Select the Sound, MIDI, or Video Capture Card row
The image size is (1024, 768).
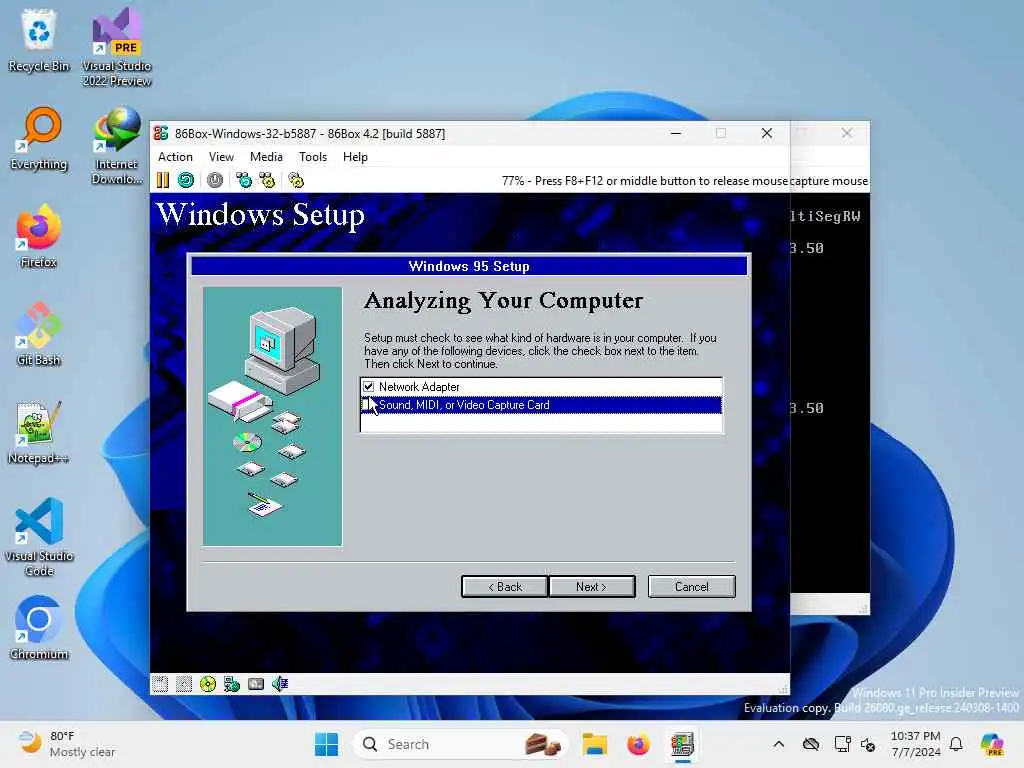[x=541, y=405]
